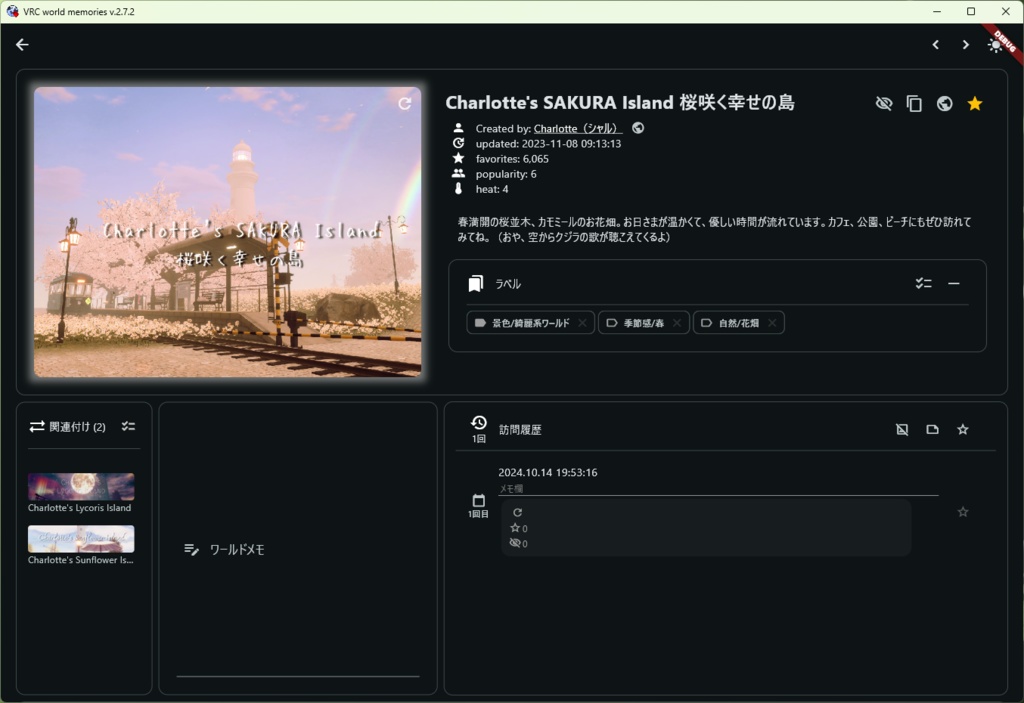Hide this world using the crossed-eye icon
Image resolution: width=1024 pixels, height=703 pixels.
[x=884, y=103]
